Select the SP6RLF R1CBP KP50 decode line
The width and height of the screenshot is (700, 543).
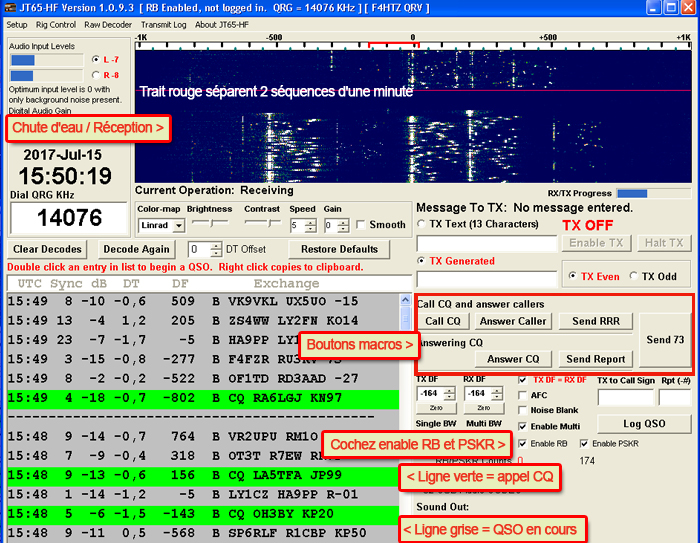click(203, 533)
